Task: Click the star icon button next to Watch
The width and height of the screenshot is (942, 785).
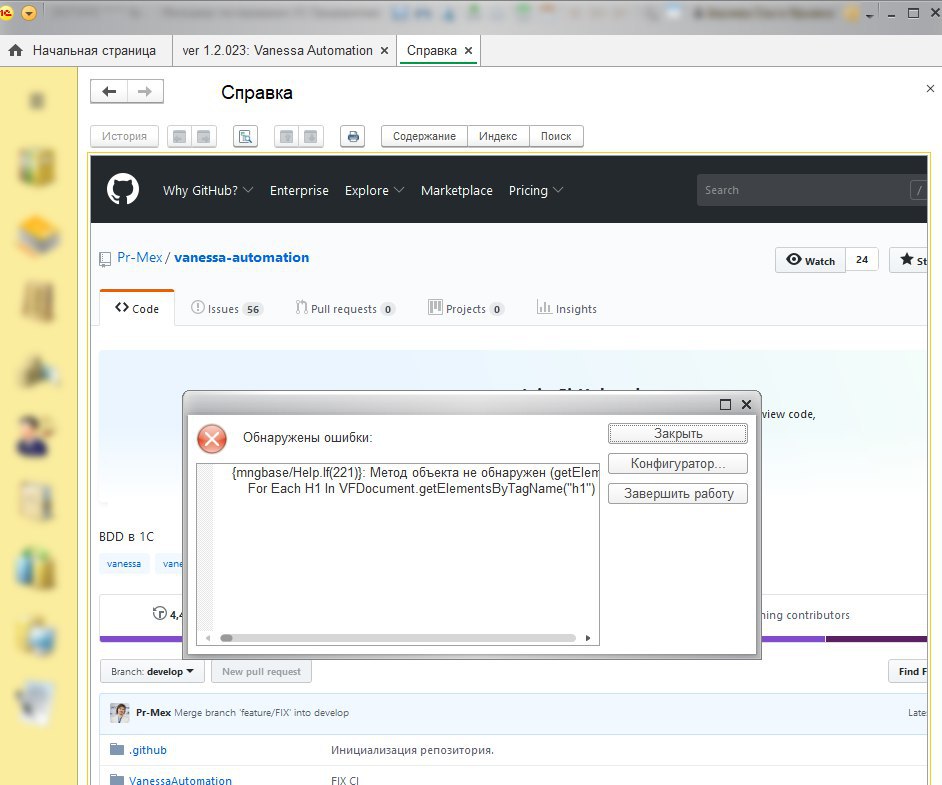Action: pos(910,260)
